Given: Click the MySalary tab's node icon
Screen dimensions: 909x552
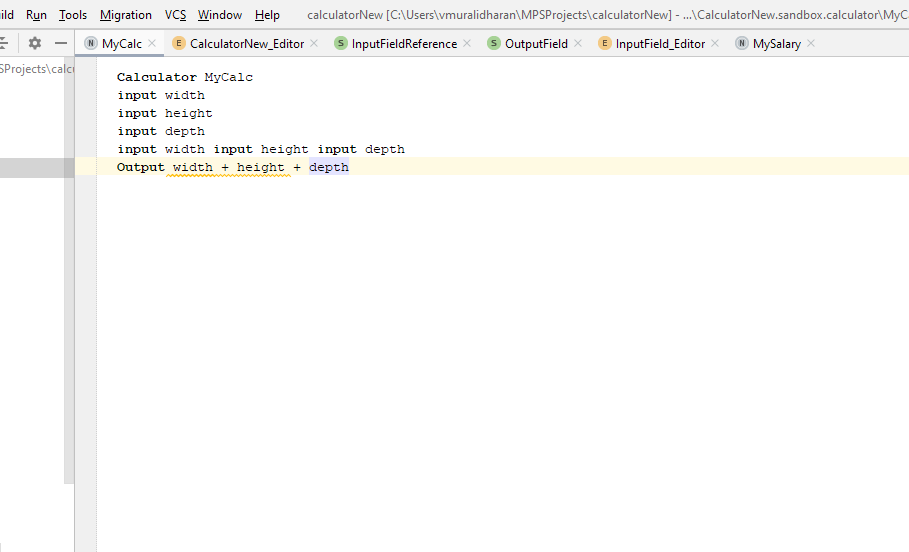Looking at the screenshot, I should pos(742,44).
